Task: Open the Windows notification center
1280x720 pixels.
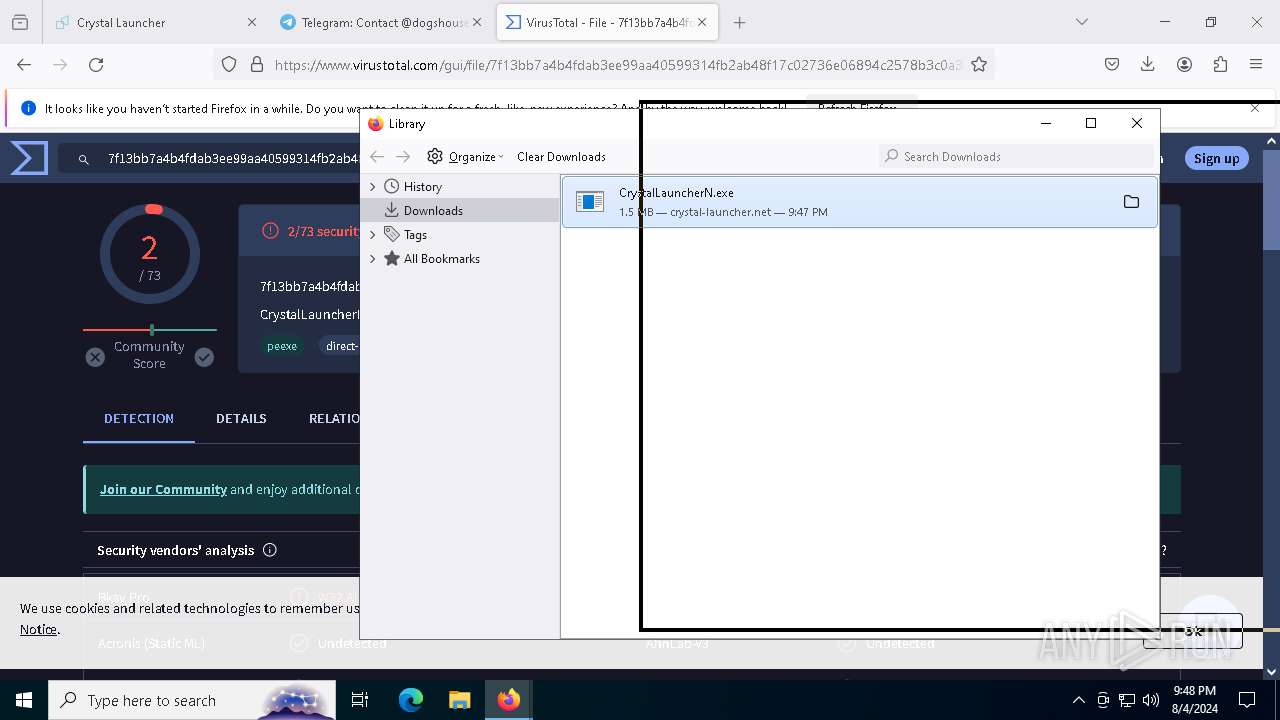Action: 1247,700
